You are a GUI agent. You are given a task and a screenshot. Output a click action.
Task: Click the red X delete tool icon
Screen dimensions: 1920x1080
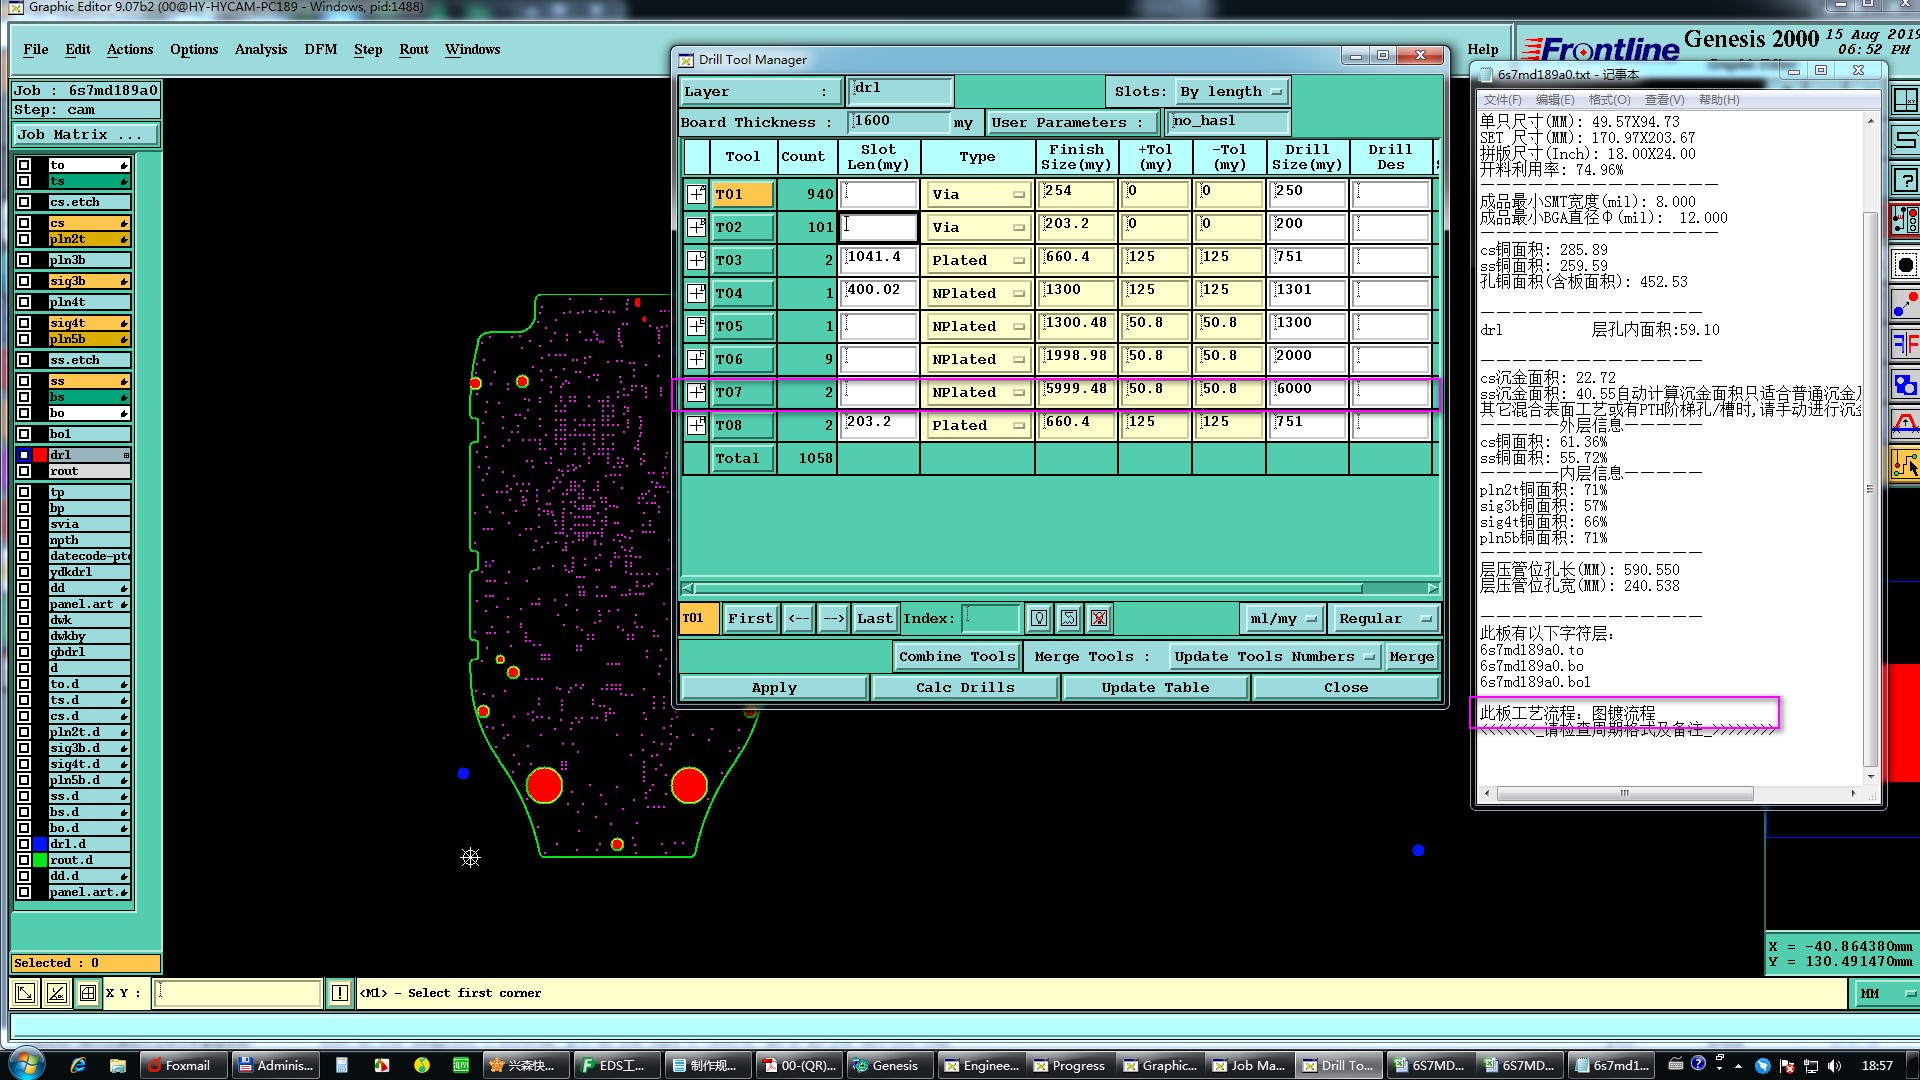click(x=1099, y=619)
